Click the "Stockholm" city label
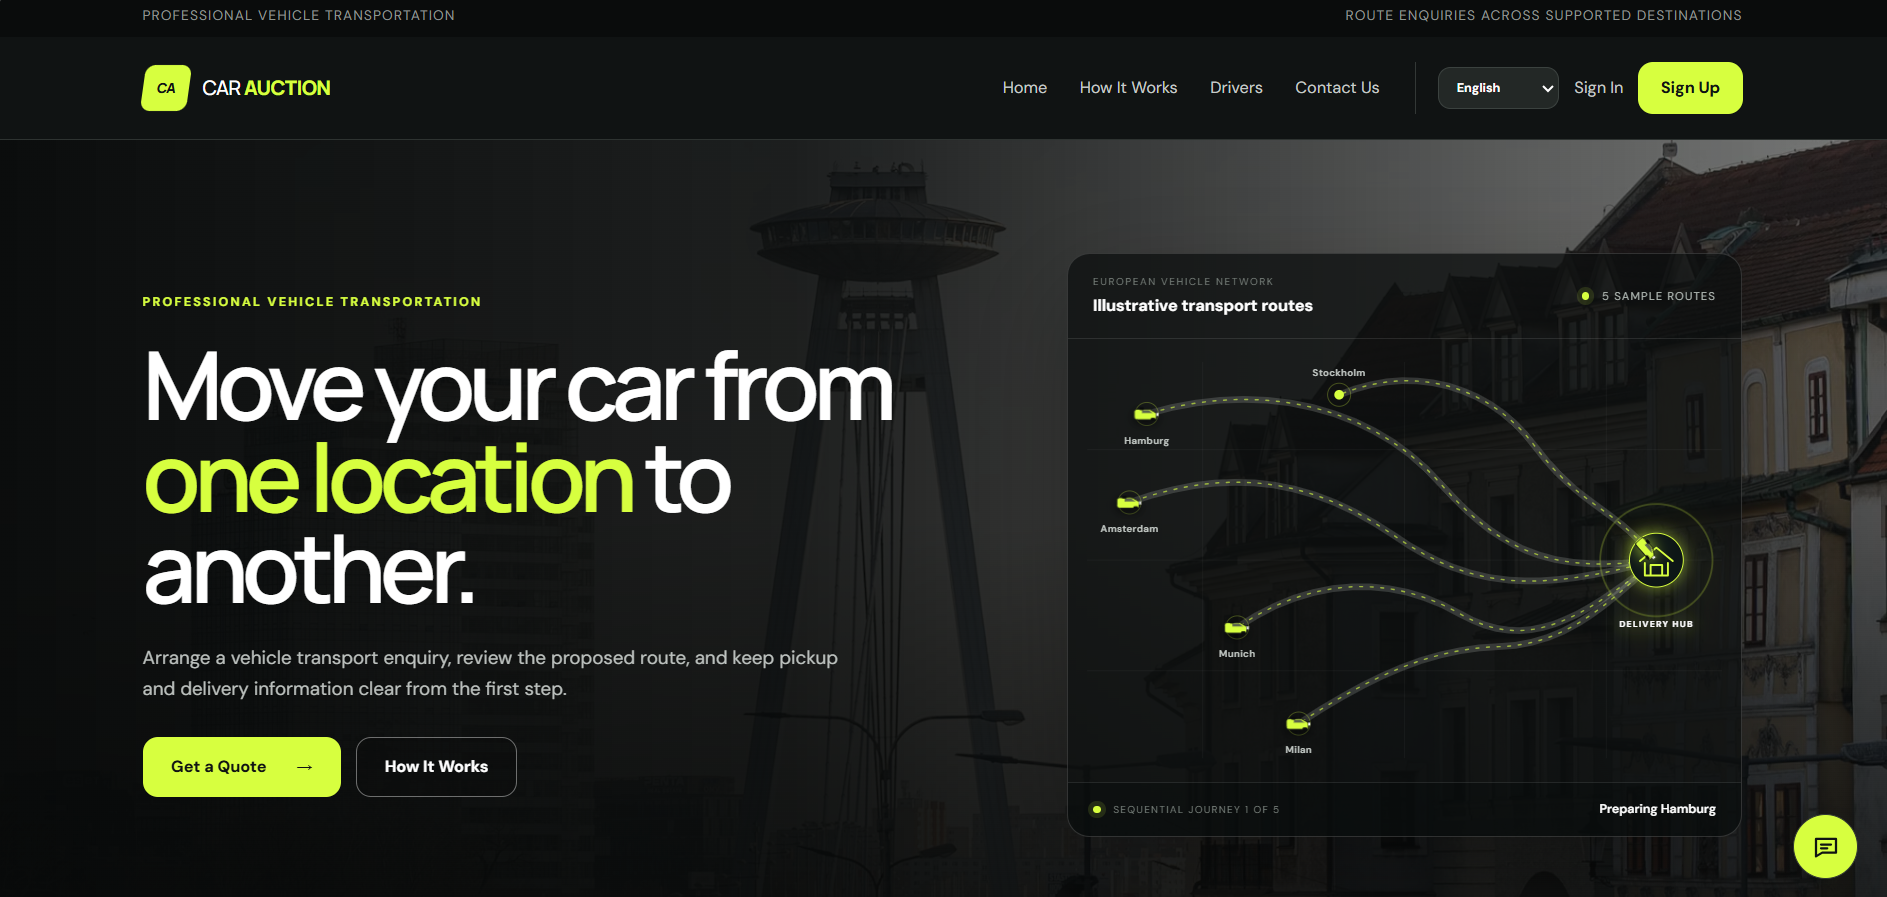Image resolution: width=1887 pixels, height=897 pixels. tap(1338, 373)
